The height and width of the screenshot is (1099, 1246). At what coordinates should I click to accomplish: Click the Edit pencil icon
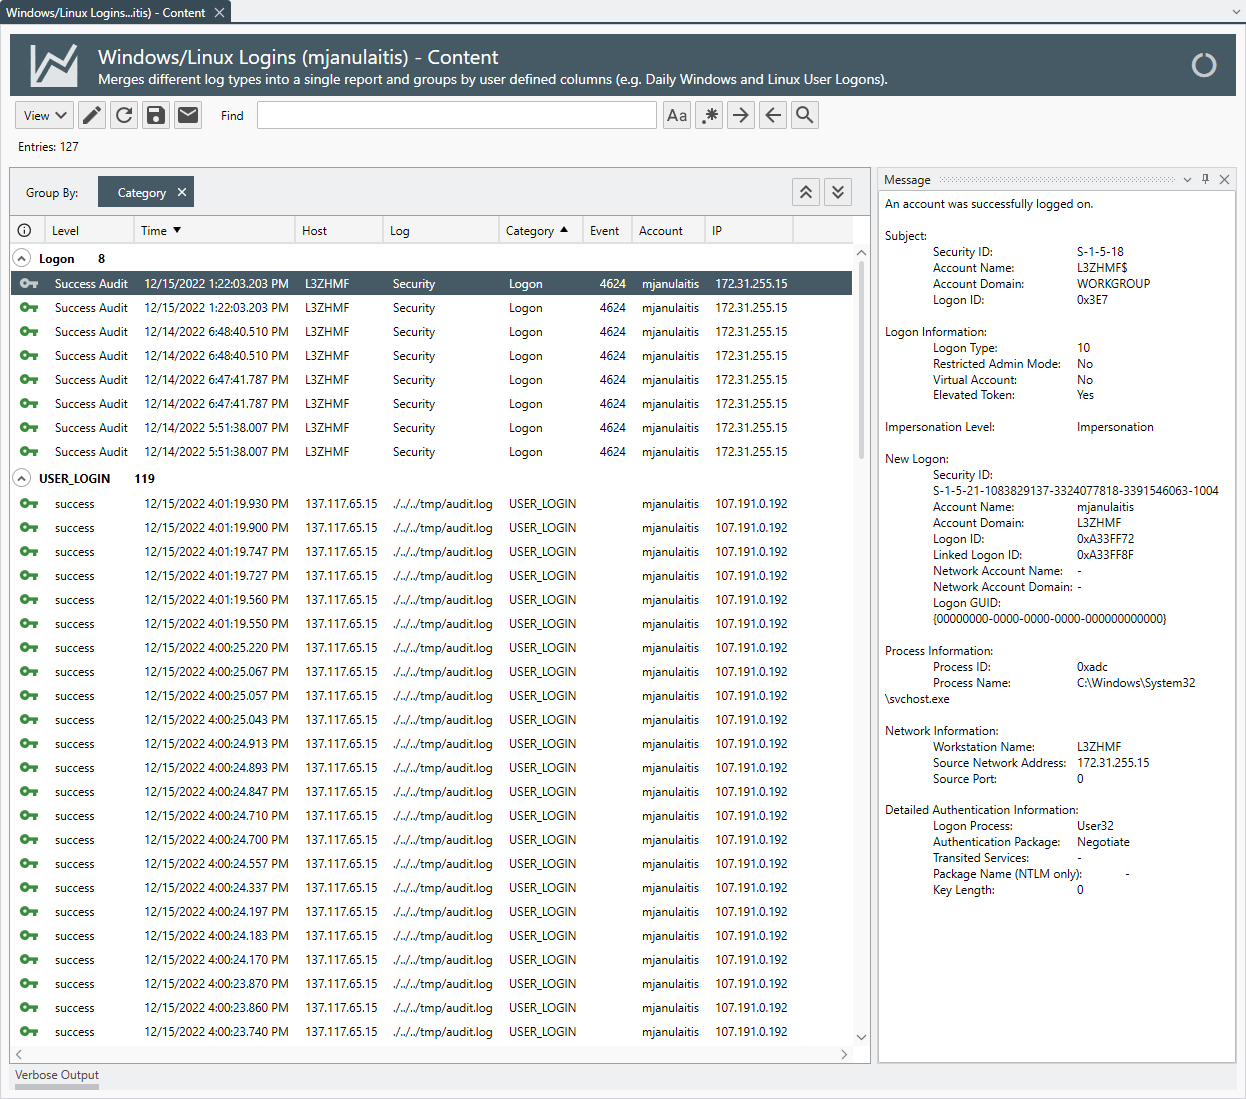[92, 115]
